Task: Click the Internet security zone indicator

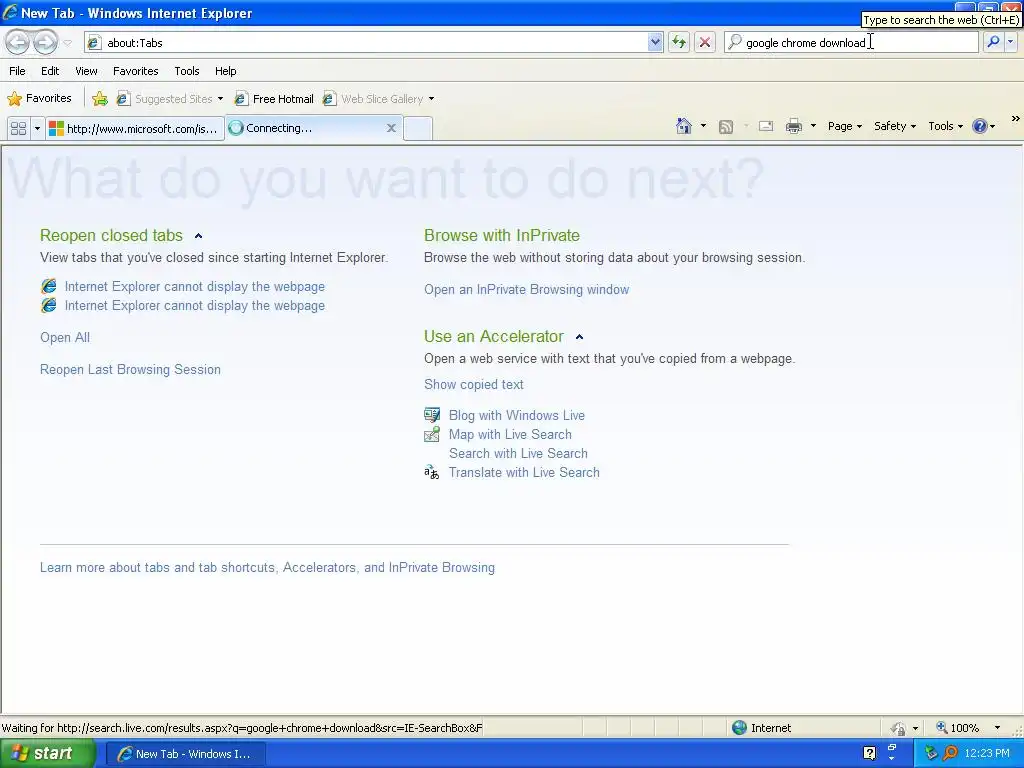Action: click(x=761, y=728)
